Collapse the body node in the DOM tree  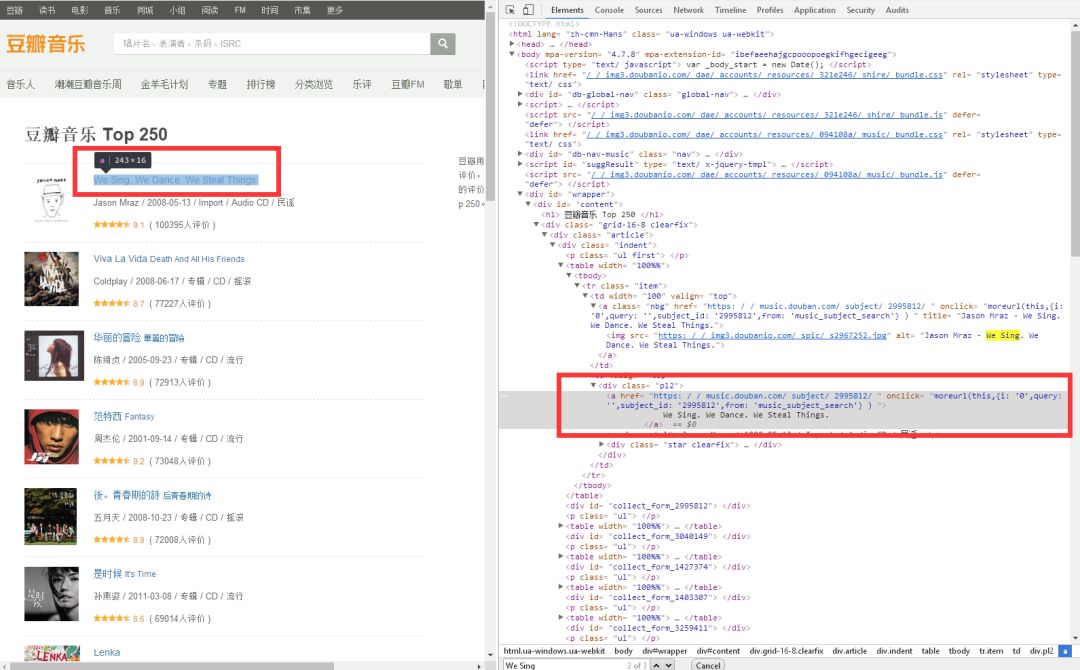pyautogui.click(x=512, y=54)
